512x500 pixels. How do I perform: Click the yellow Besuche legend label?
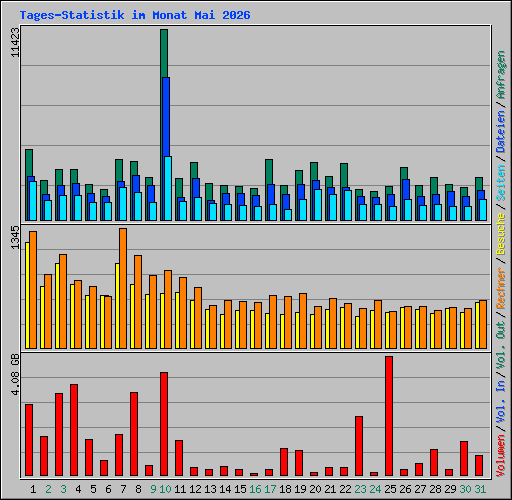(501, 234)
